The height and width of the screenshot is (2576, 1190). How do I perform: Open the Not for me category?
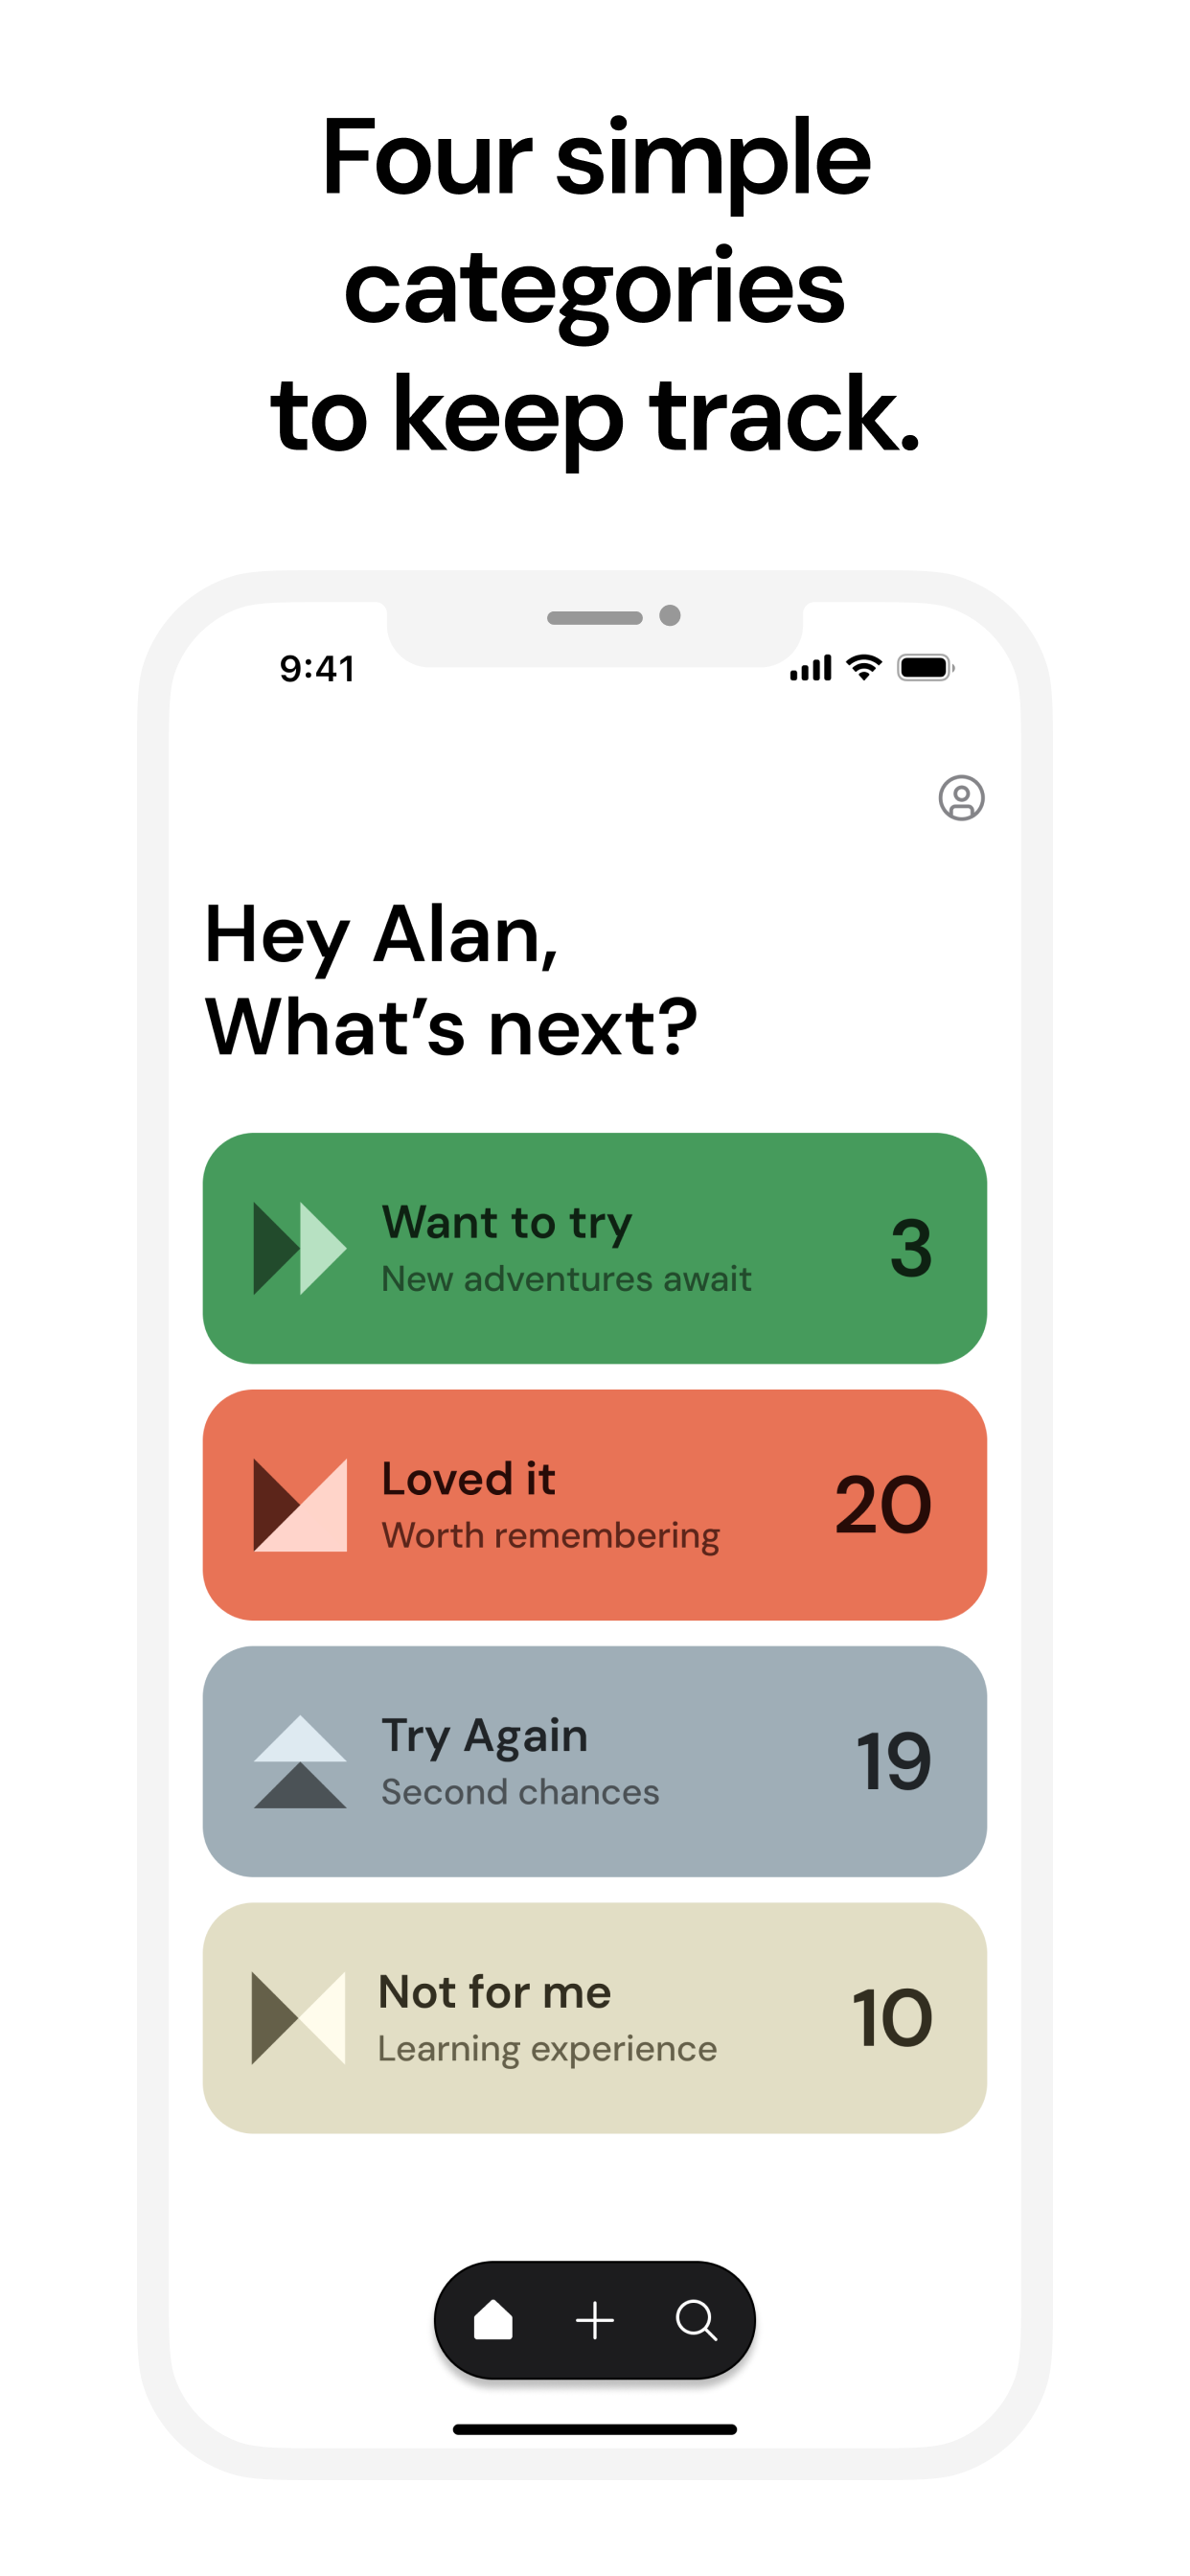(x=595, y=2018)
